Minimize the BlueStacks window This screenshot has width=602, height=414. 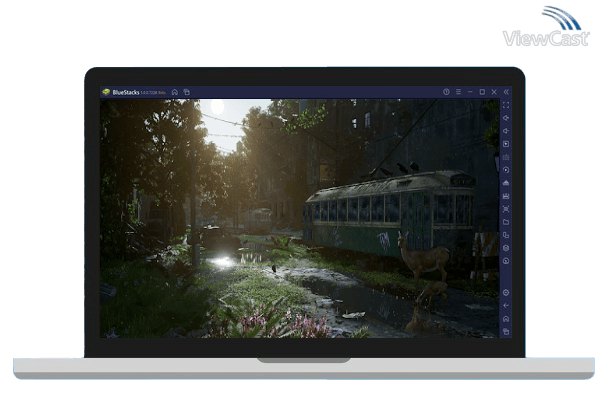point(470,92)
